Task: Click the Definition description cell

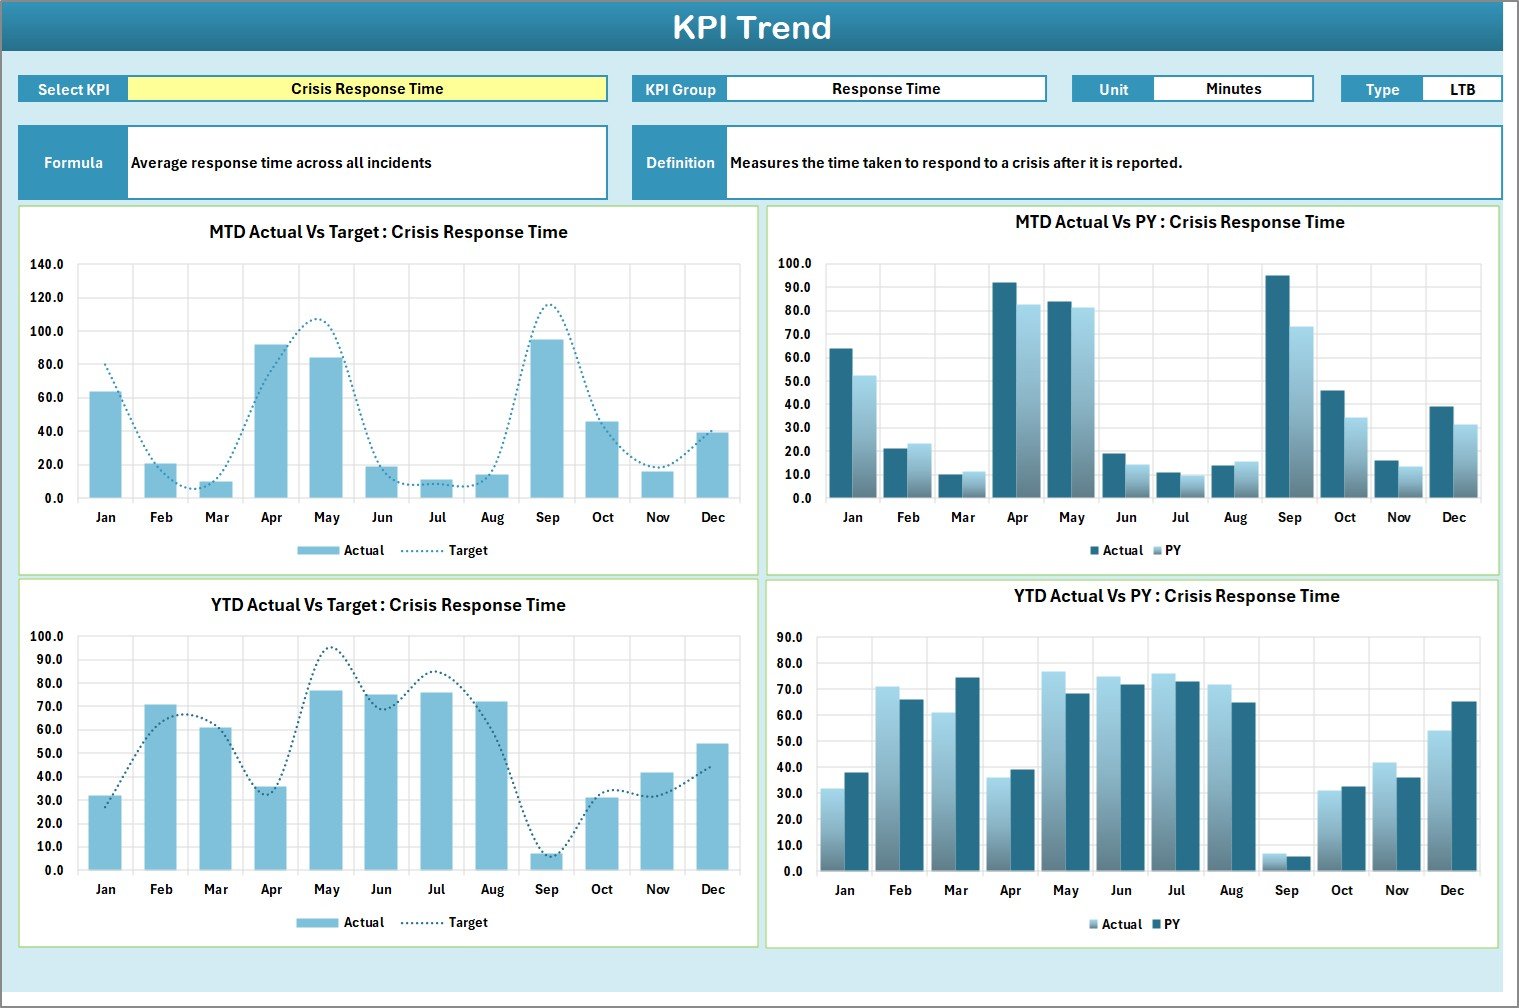Action: click(1113, 163)
